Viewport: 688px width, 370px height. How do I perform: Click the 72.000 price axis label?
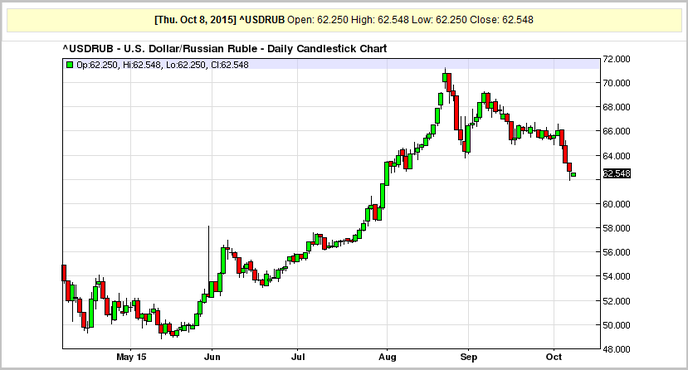tap(616, 59)
